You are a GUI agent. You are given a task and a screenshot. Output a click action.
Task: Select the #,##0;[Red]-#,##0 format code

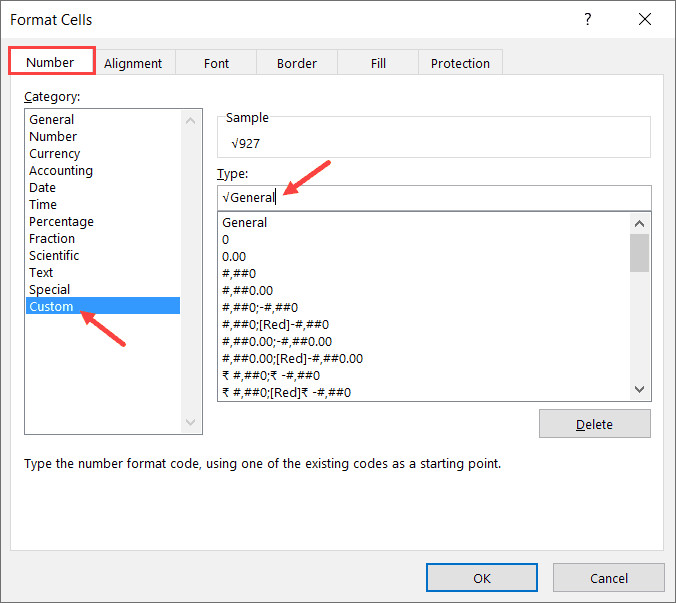(276, 325)
